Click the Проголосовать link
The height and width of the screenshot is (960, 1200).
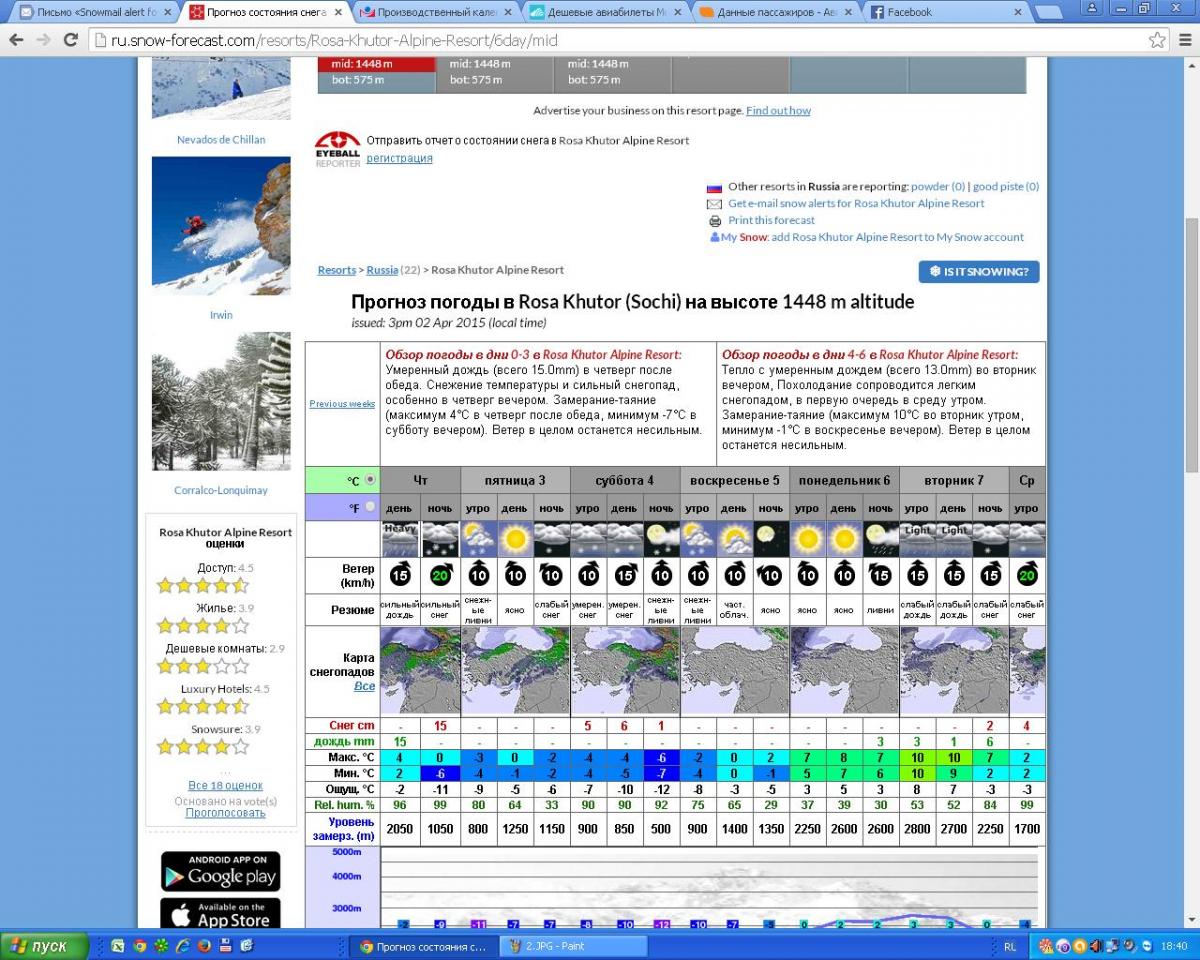tap(225, 813)
